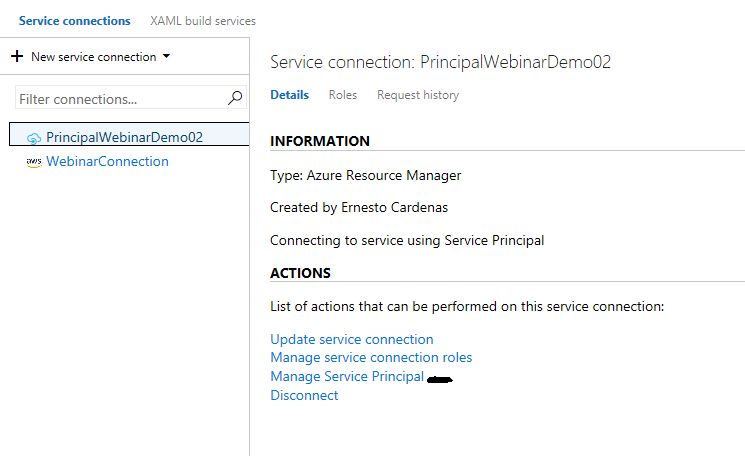Click the Azure cloud icon beside PrincipalWebinarDemo02

(x=34, y=138)
